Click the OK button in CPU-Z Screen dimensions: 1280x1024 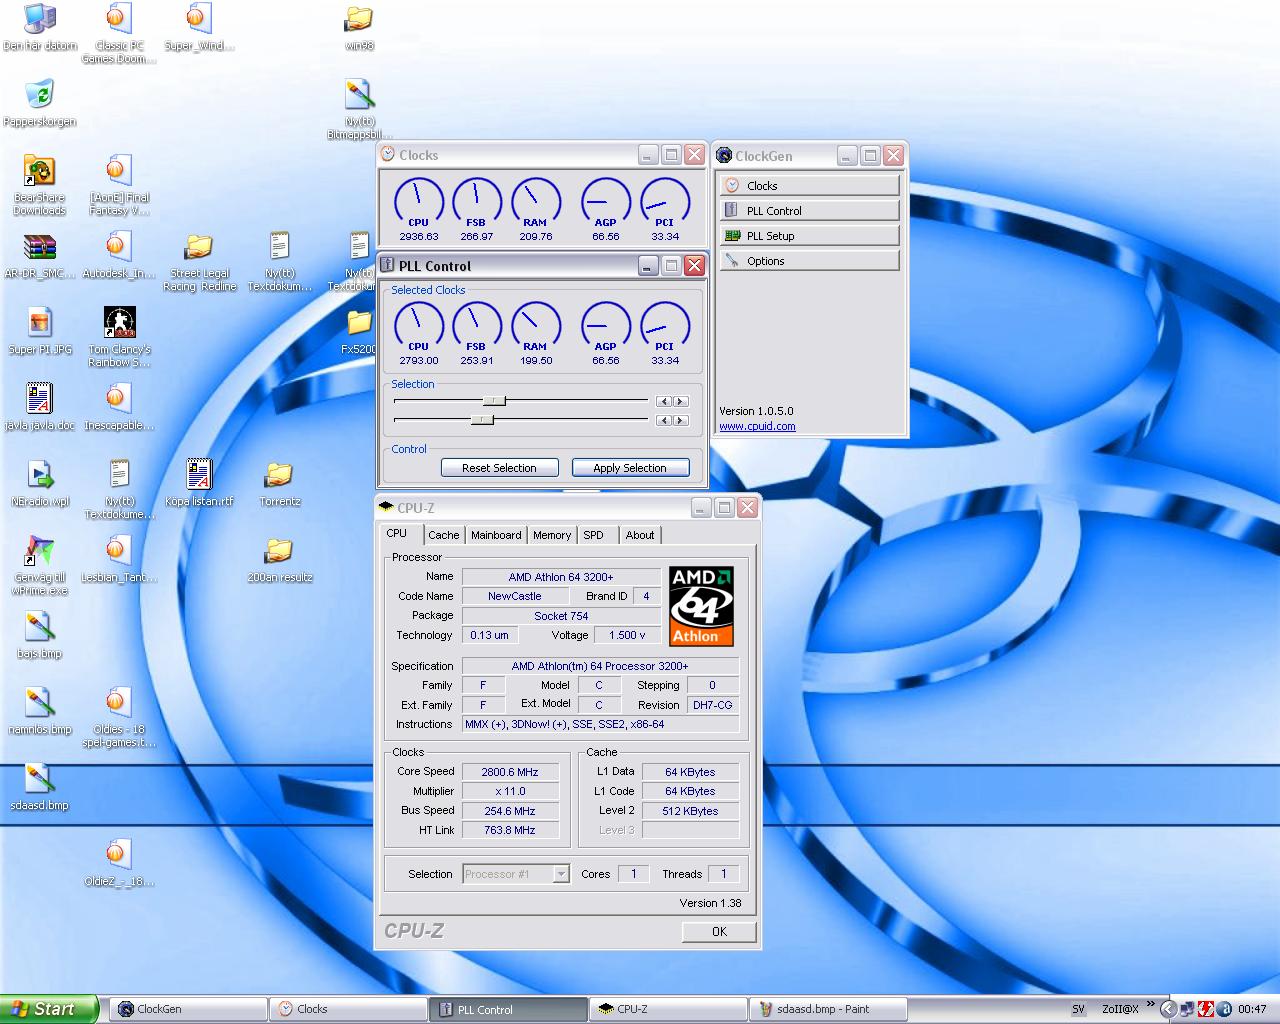click(x=719, y=931)
